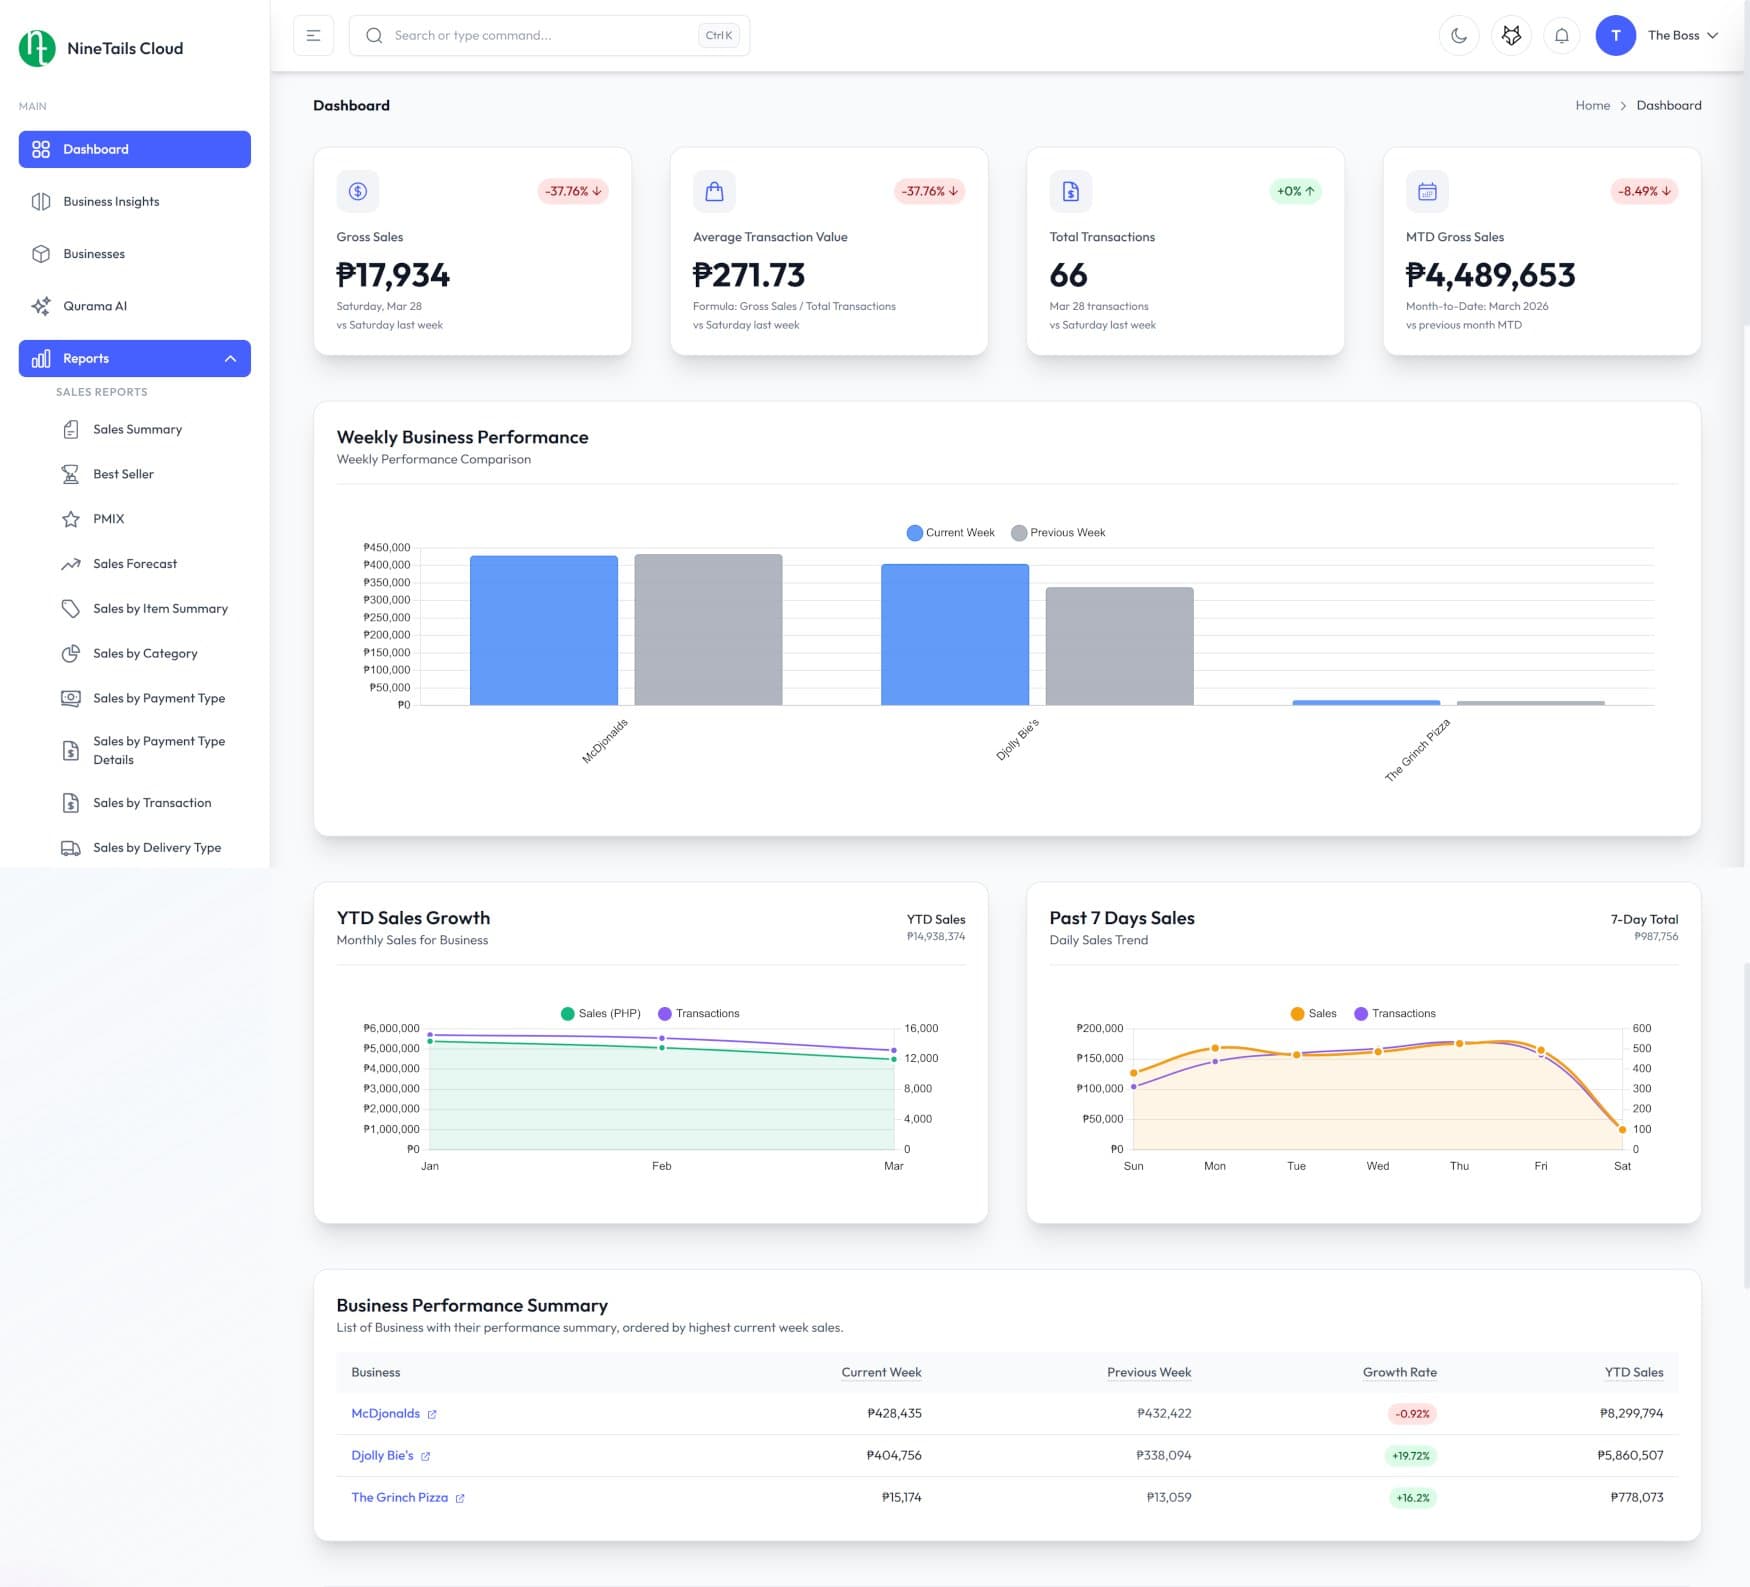Open the fox assistant icon in header
Image resolution: width=1750 pixels, height=1587 pixels.
tap(1511, 35)
